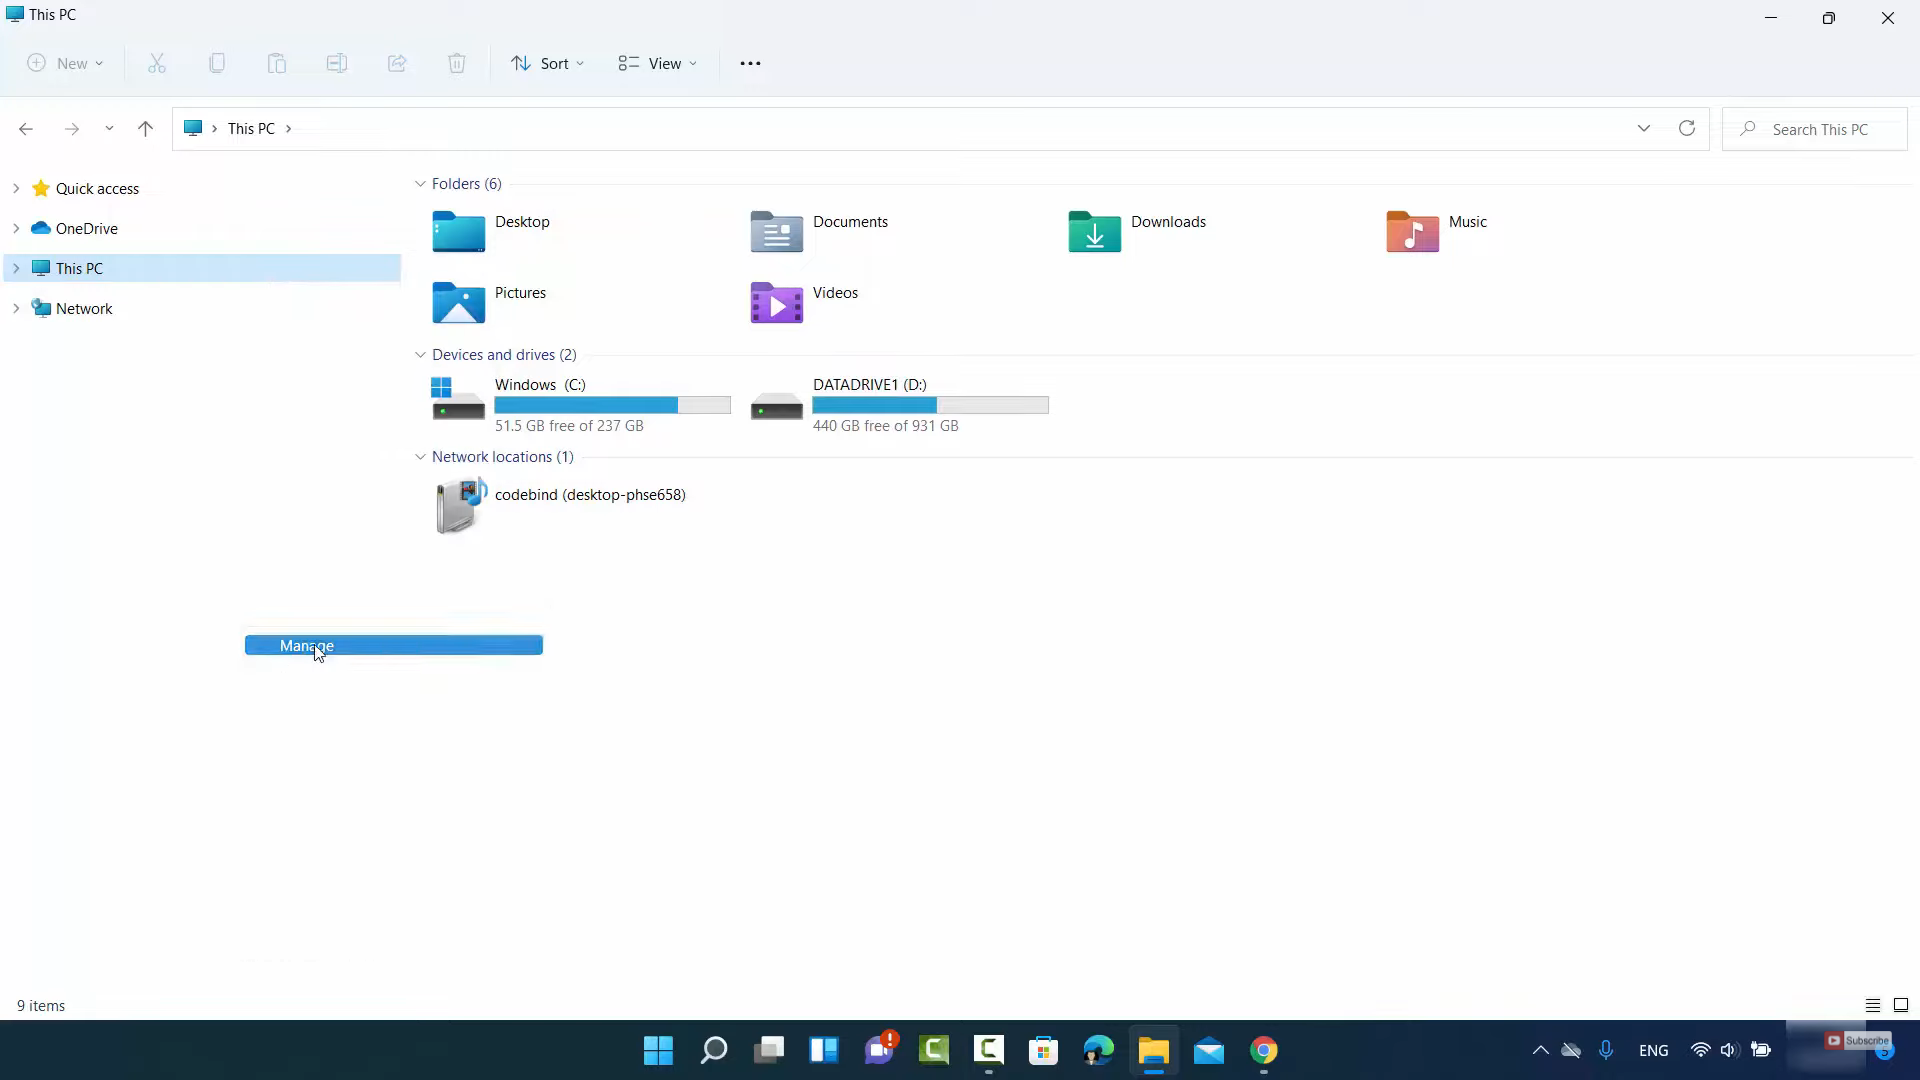Image resolution: width=1920 pixels, height=1080 pixels.
Task: Click the Refresh icon beside address bar
Action: click(1686, 128)
